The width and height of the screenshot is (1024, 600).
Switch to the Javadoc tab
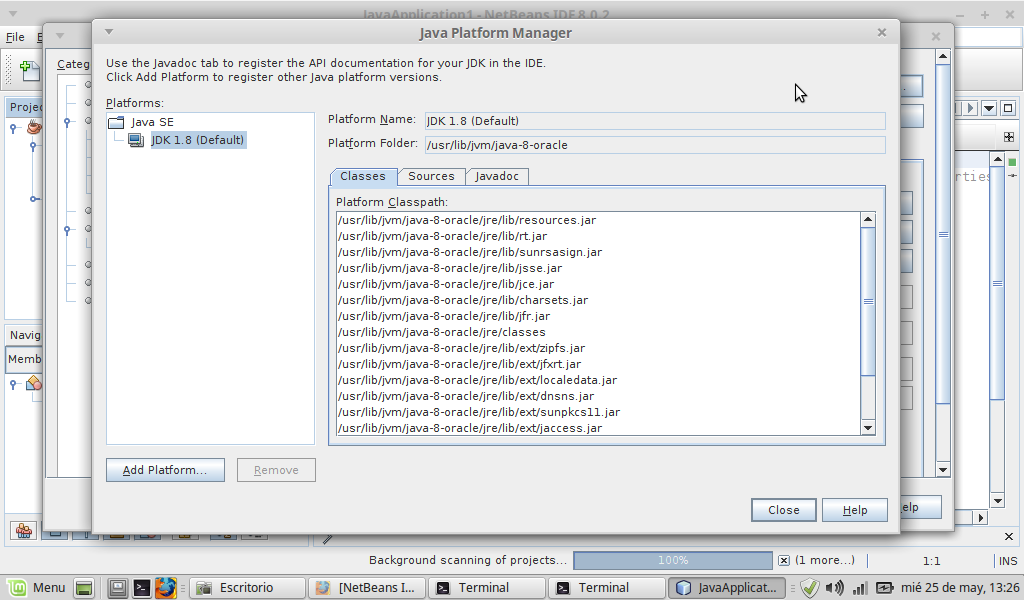(496, 176)
